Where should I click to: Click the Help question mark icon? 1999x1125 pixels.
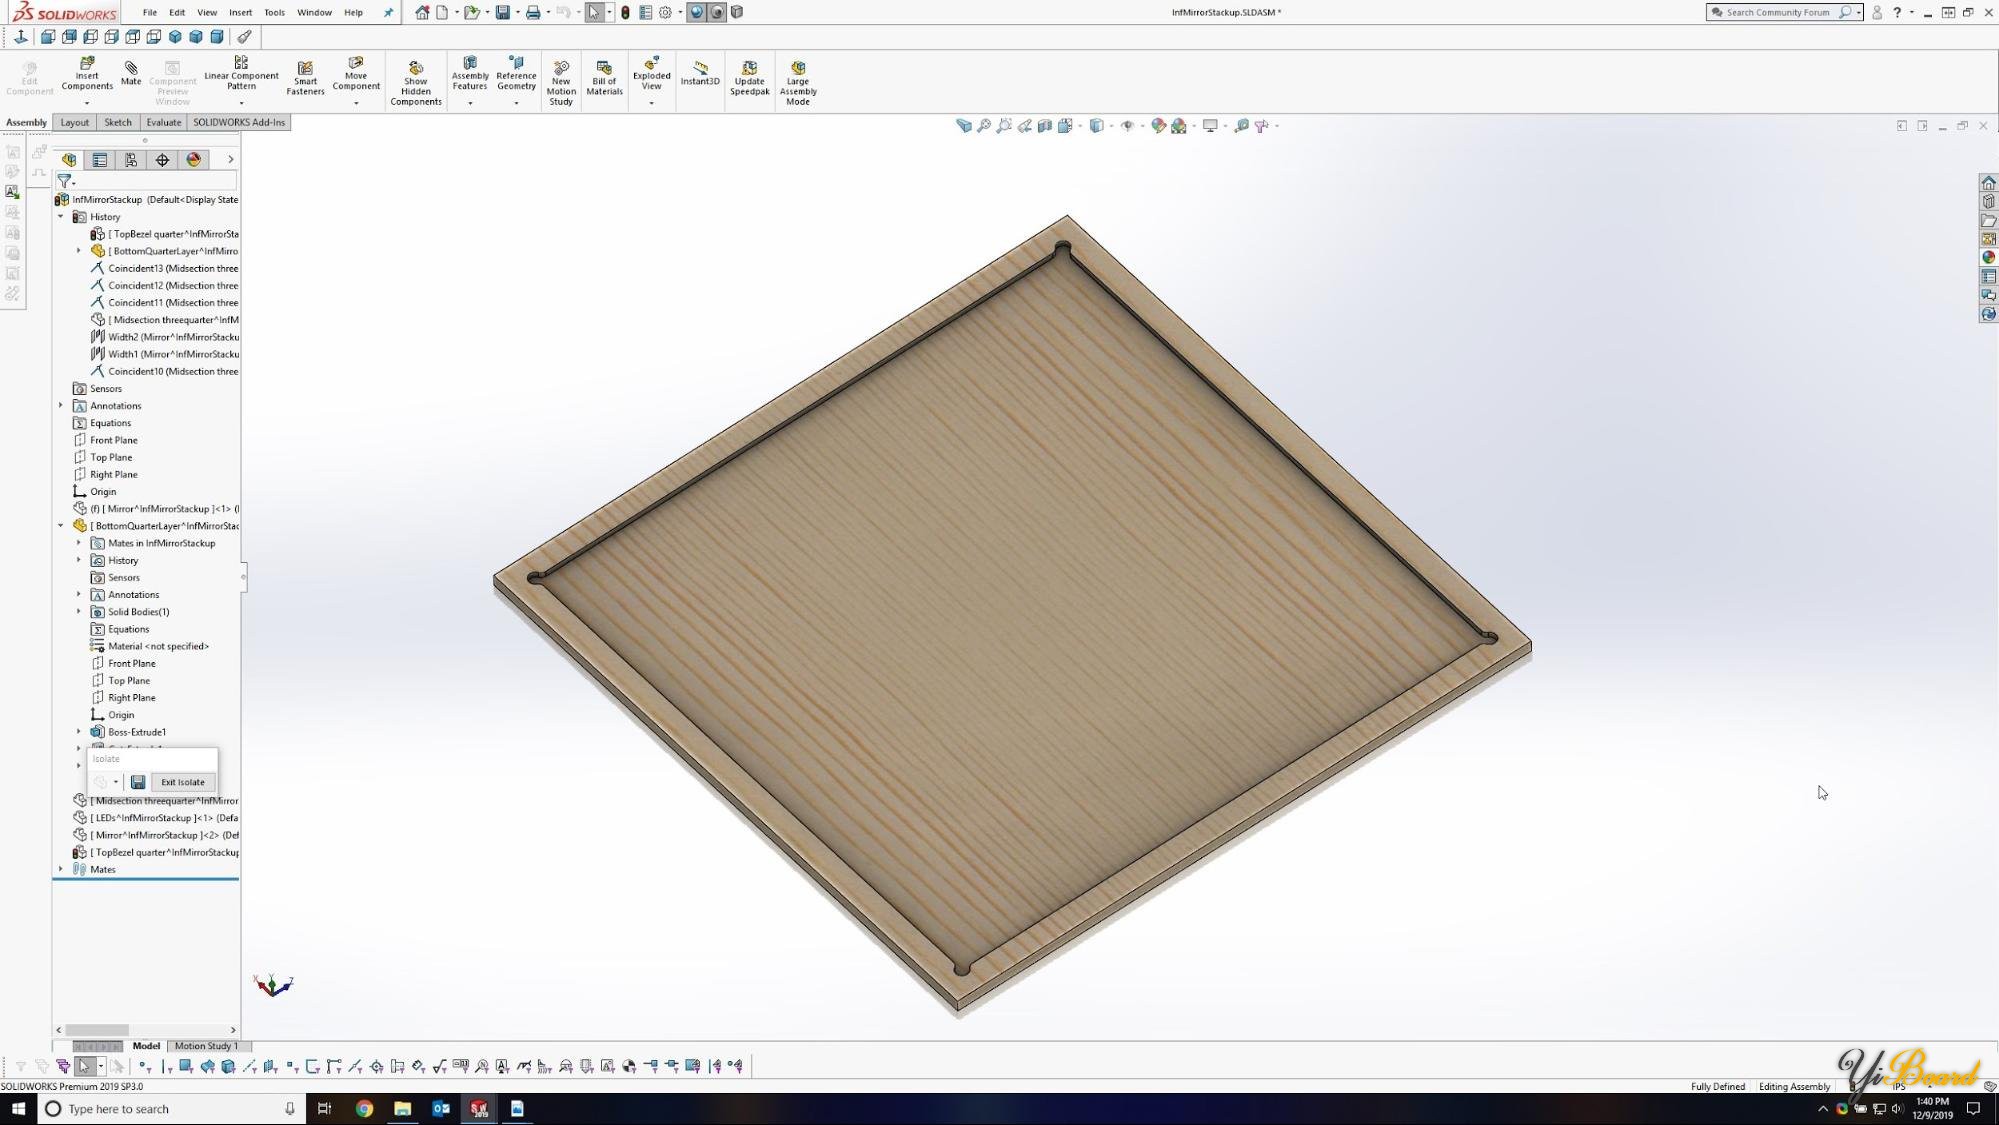tap(1896, 12)
